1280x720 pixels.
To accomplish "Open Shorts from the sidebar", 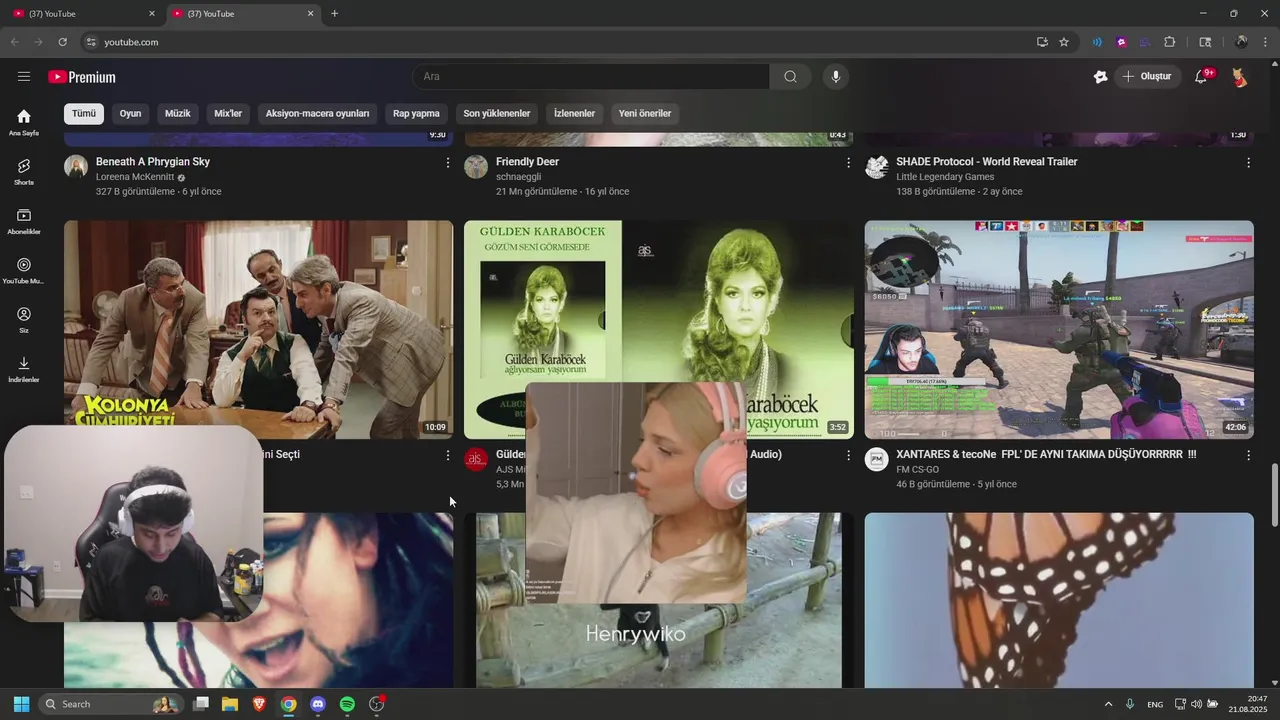I will click(24, 172).
